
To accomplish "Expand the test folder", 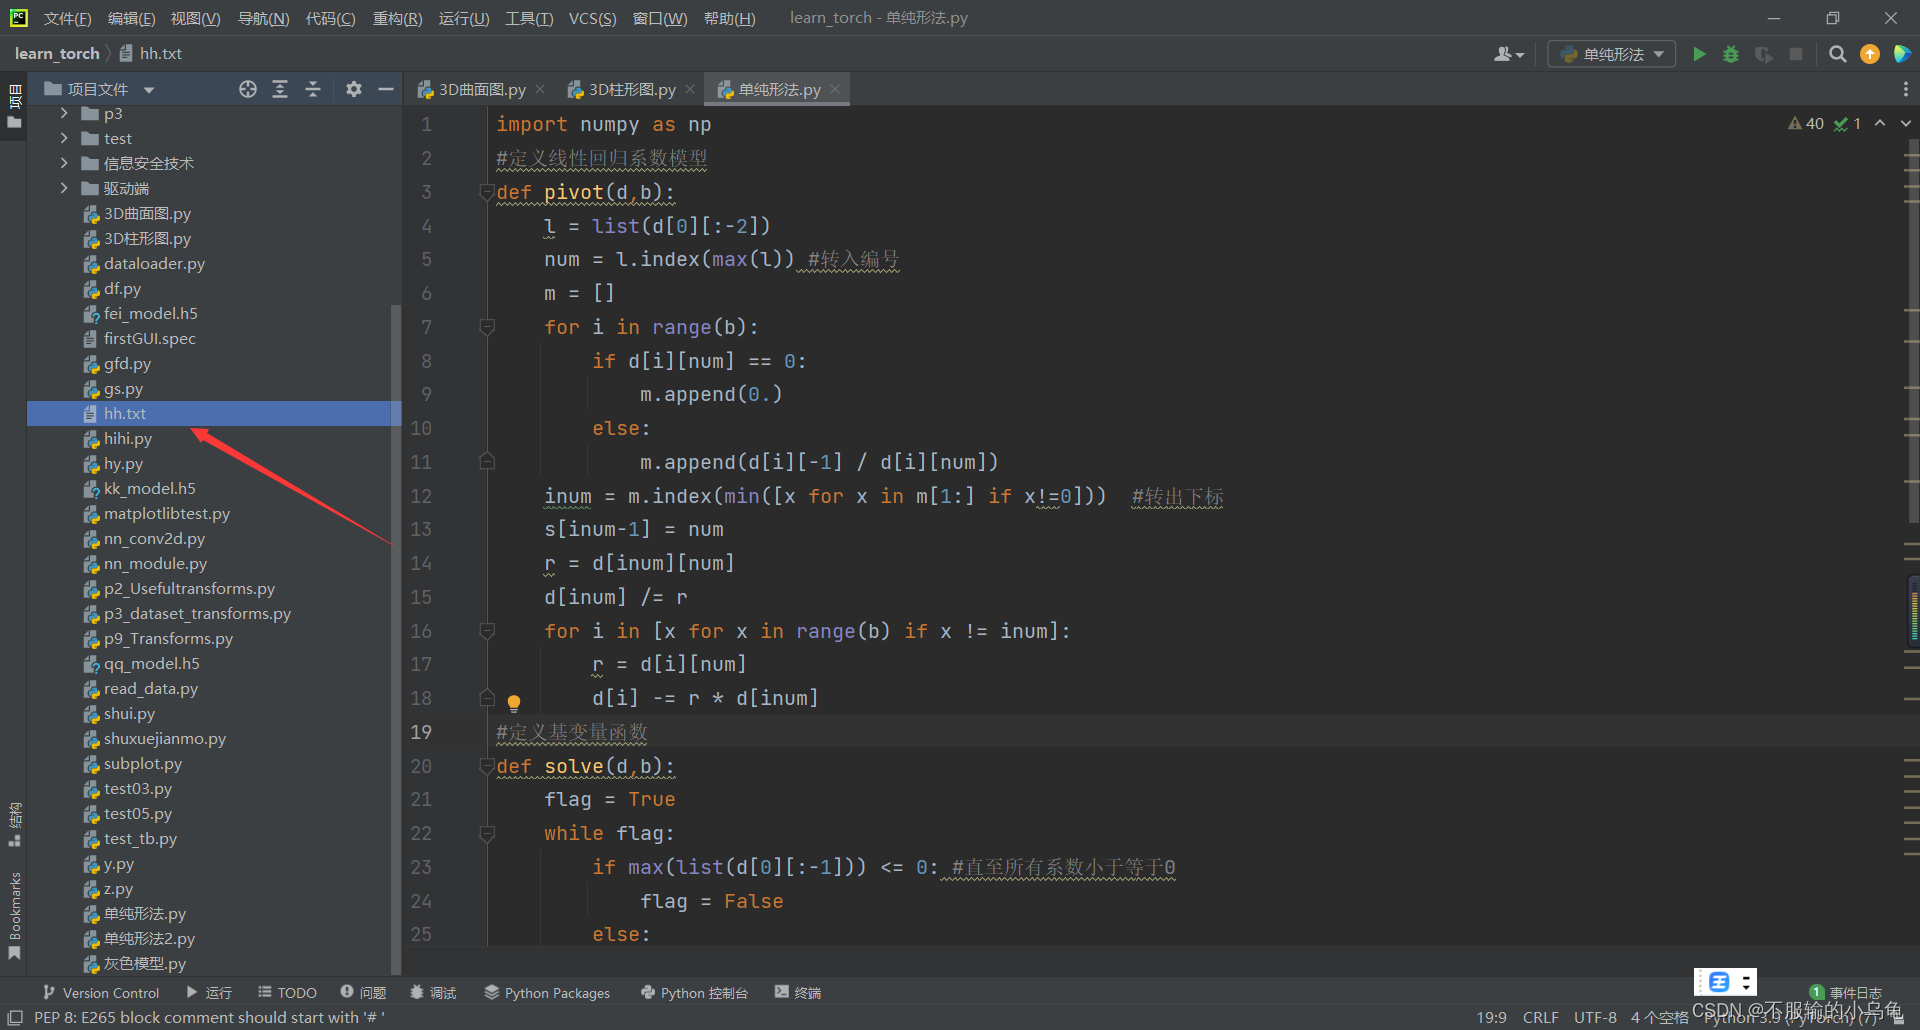I will pyautogui.click(x=64, y=138).
